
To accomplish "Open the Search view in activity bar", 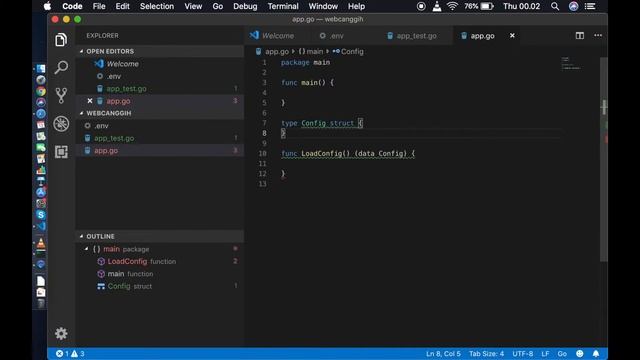I will (x=61, y=67).
